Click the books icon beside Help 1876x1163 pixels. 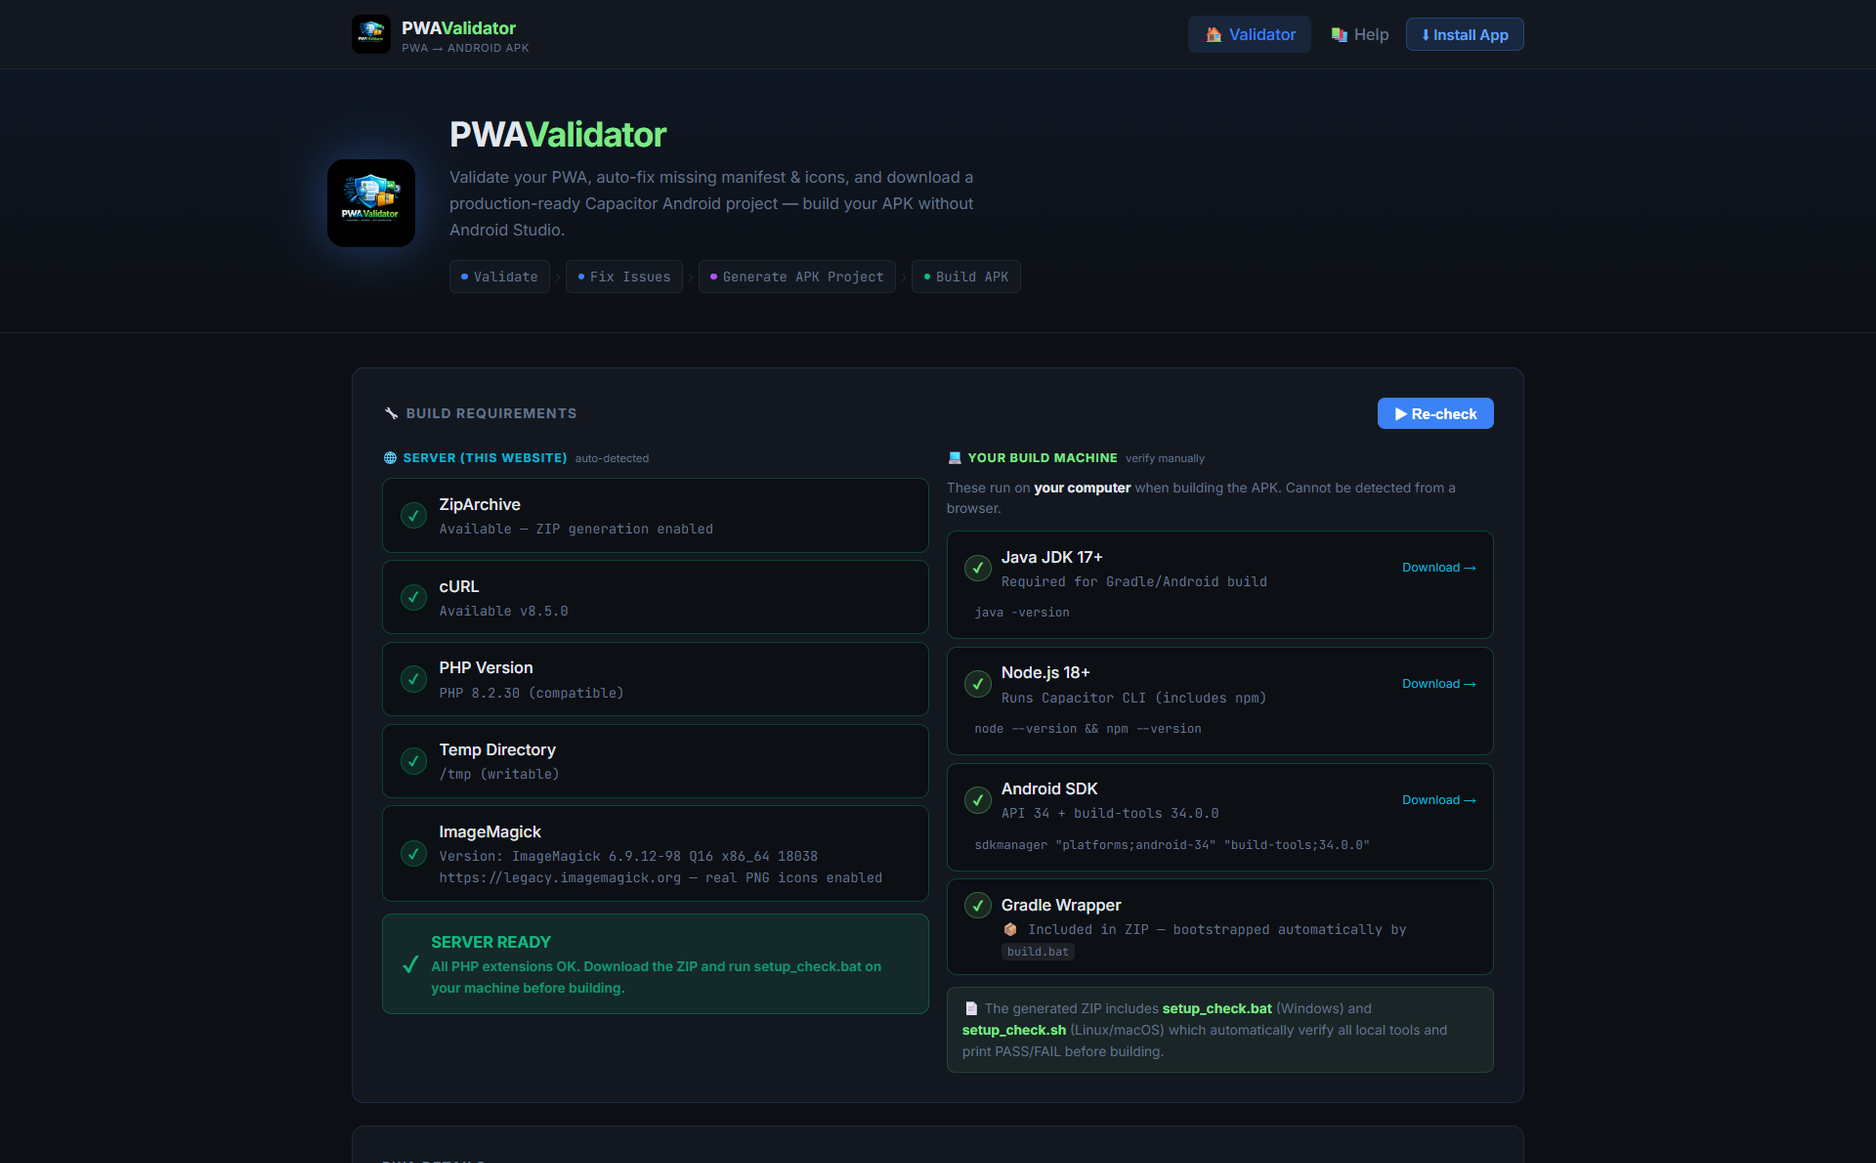pyautogui.click(x=1339, y=35)
